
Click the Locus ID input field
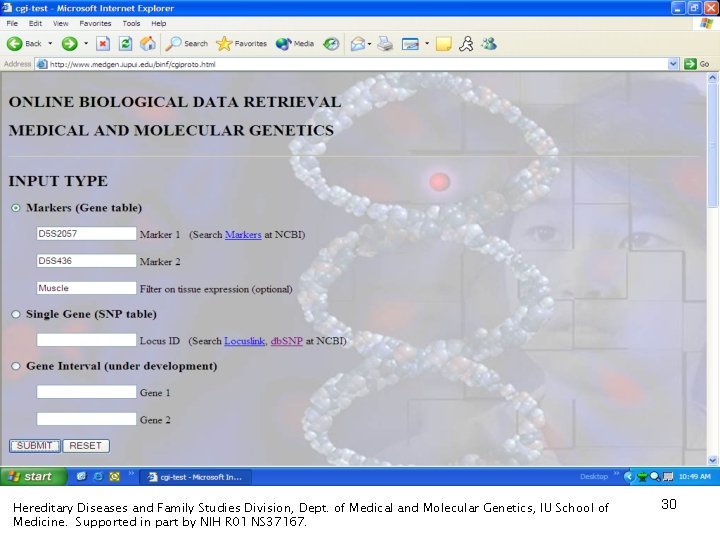pos(86,340)
